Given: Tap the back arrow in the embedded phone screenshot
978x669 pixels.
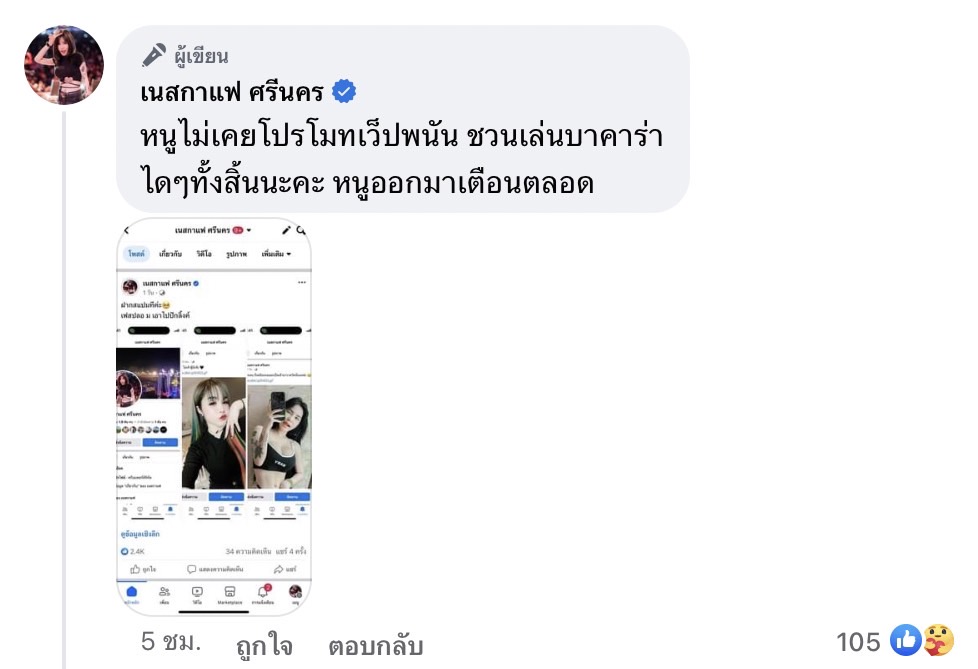Looking at the screenshot, I should [x=127, y=230].
